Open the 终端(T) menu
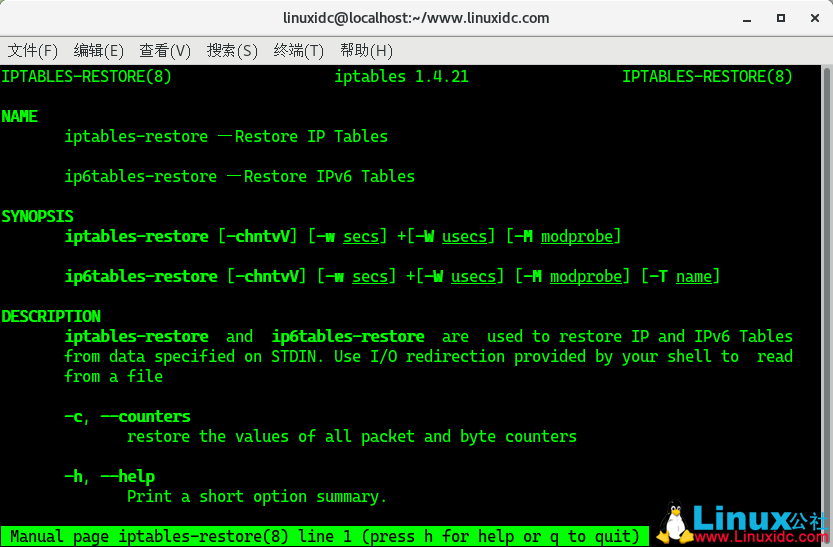This screenshot has width=833, height=547. click(299, 51)
